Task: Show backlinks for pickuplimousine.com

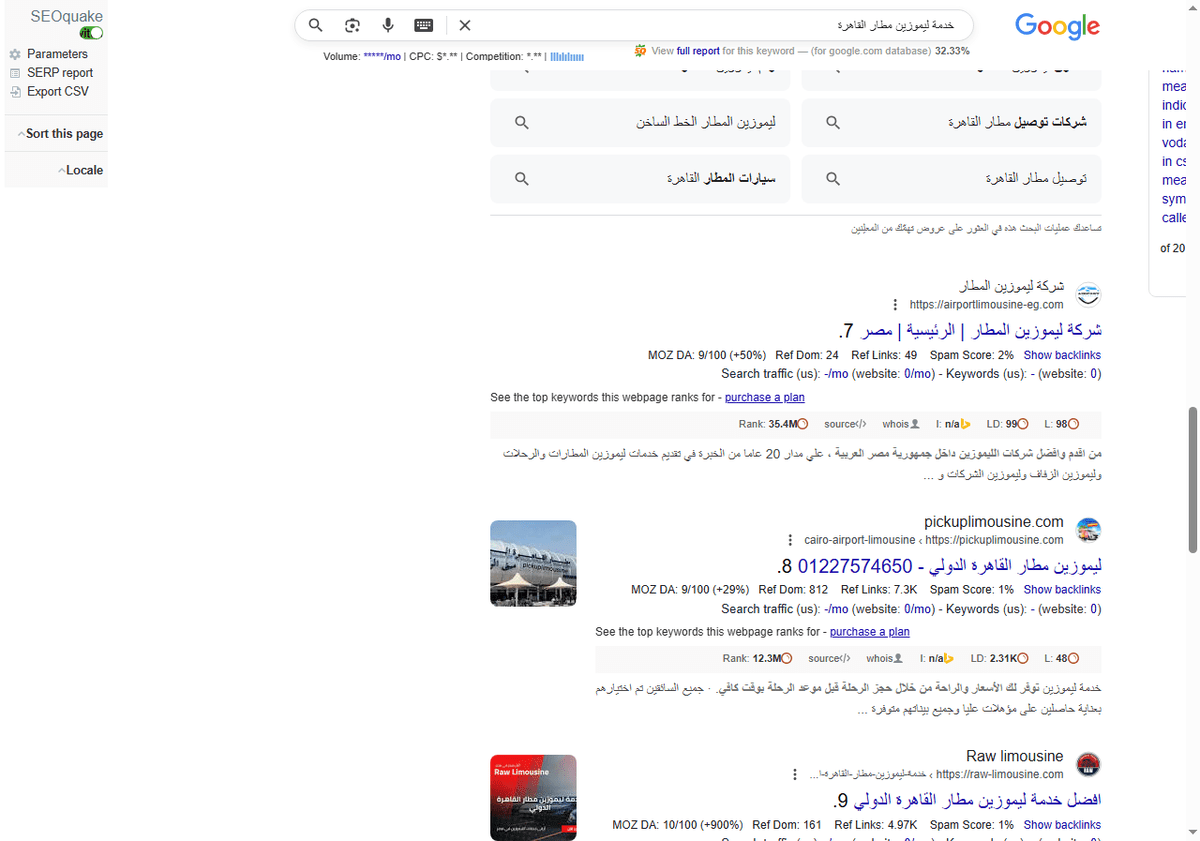Action: click(x=1062, y=589)
